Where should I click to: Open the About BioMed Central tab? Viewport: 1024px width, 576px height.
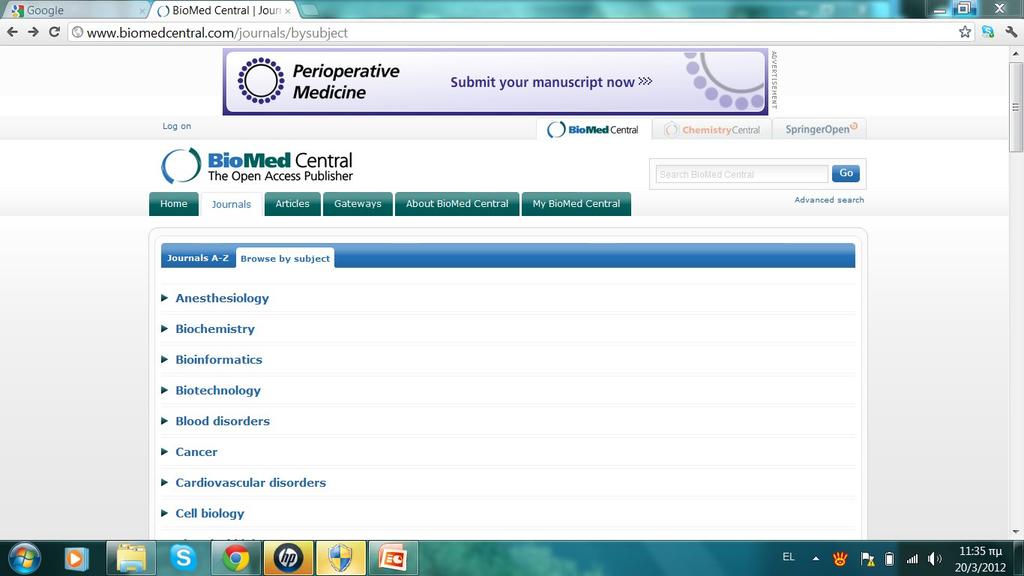click(457, 204)
